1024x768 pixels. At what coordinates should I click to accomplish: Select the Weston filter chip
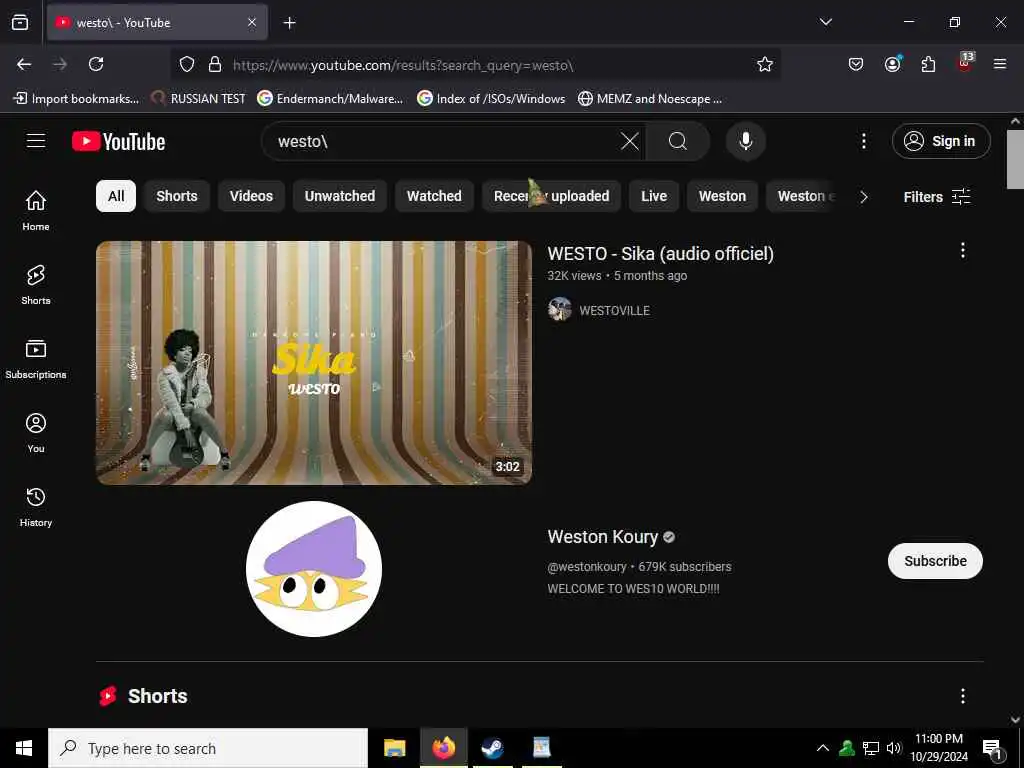click(x=722, y=196)
